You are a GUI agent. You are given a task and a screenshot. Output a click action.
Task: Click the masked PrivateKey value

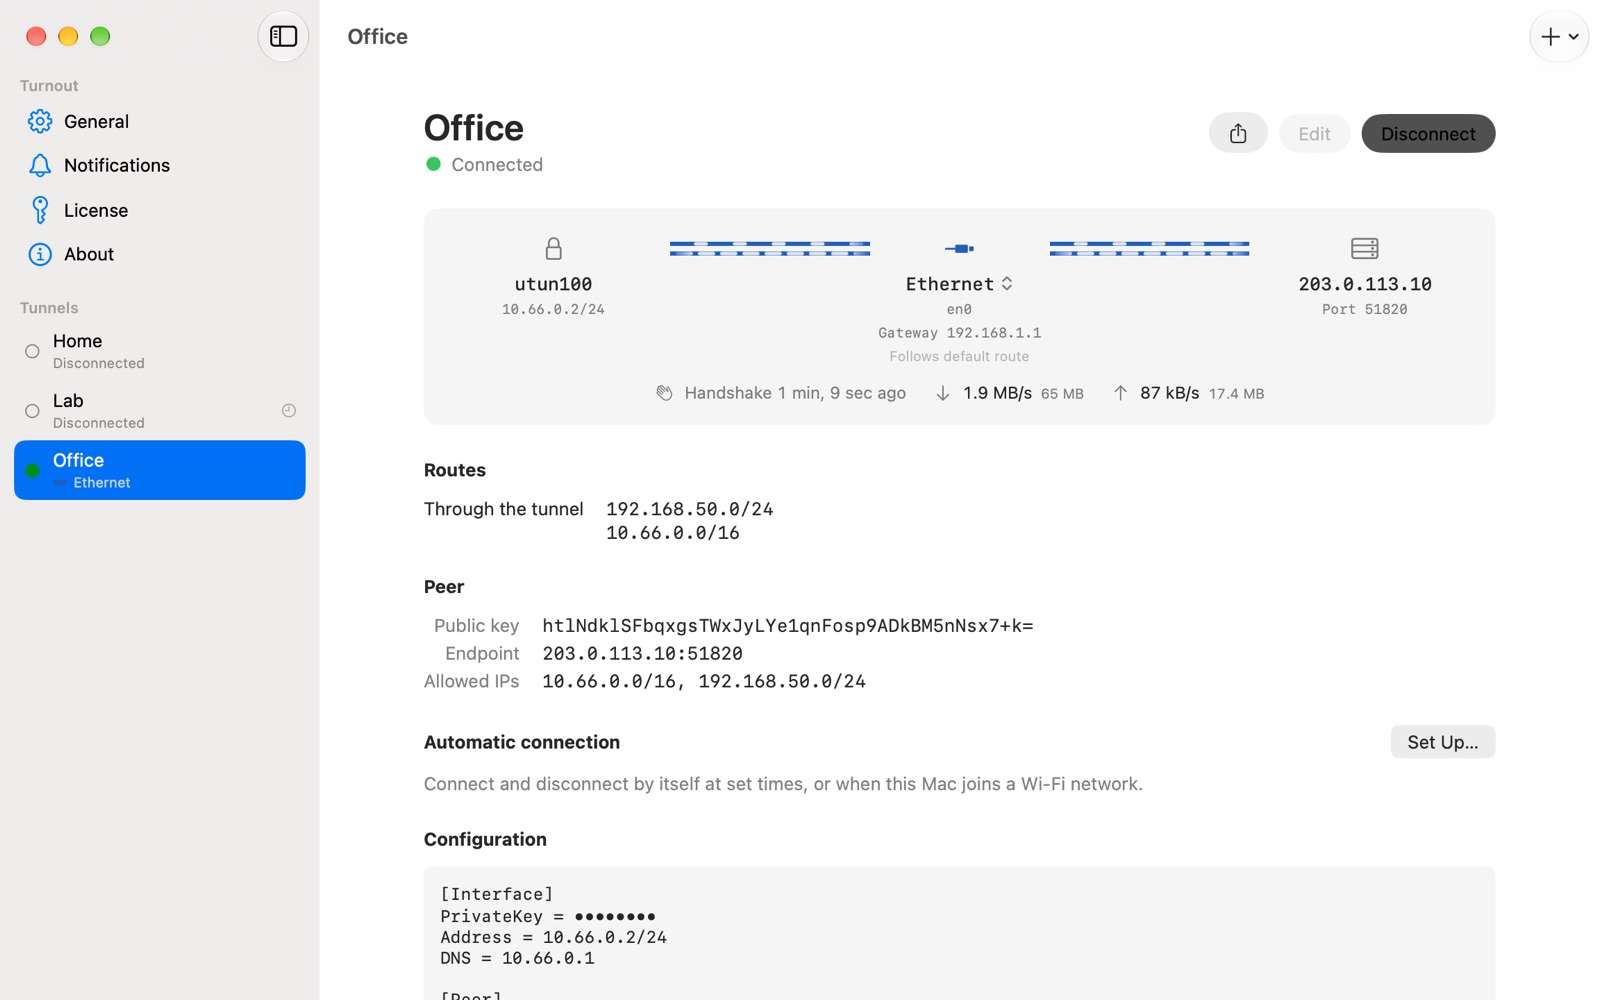pyautogui.click(x=615, y=916)
